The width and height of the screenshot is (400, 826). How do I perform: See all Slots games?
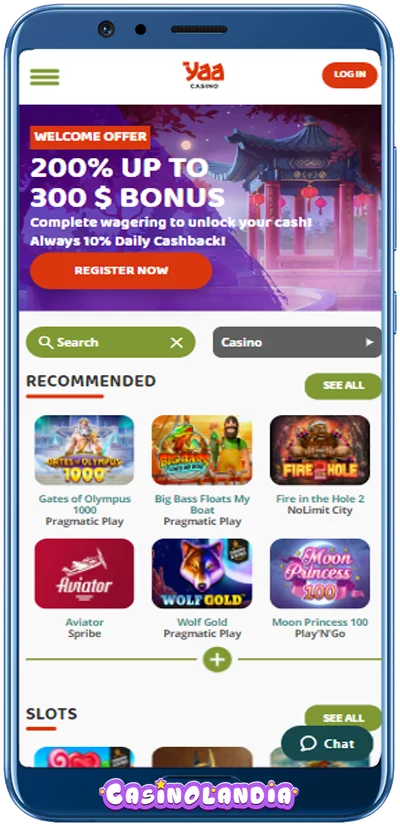tap(343, 717)
